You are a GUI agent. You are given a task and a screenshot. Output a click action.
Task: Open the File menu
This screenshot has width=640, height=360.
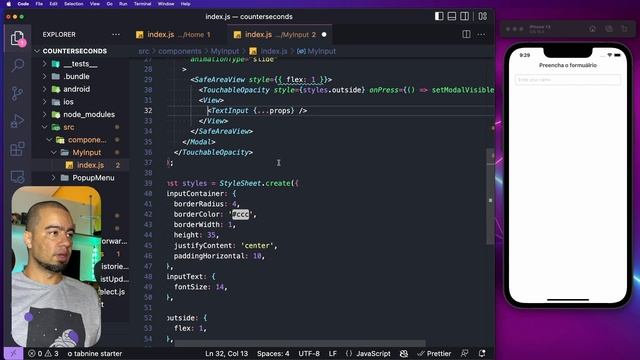(39, 4)
